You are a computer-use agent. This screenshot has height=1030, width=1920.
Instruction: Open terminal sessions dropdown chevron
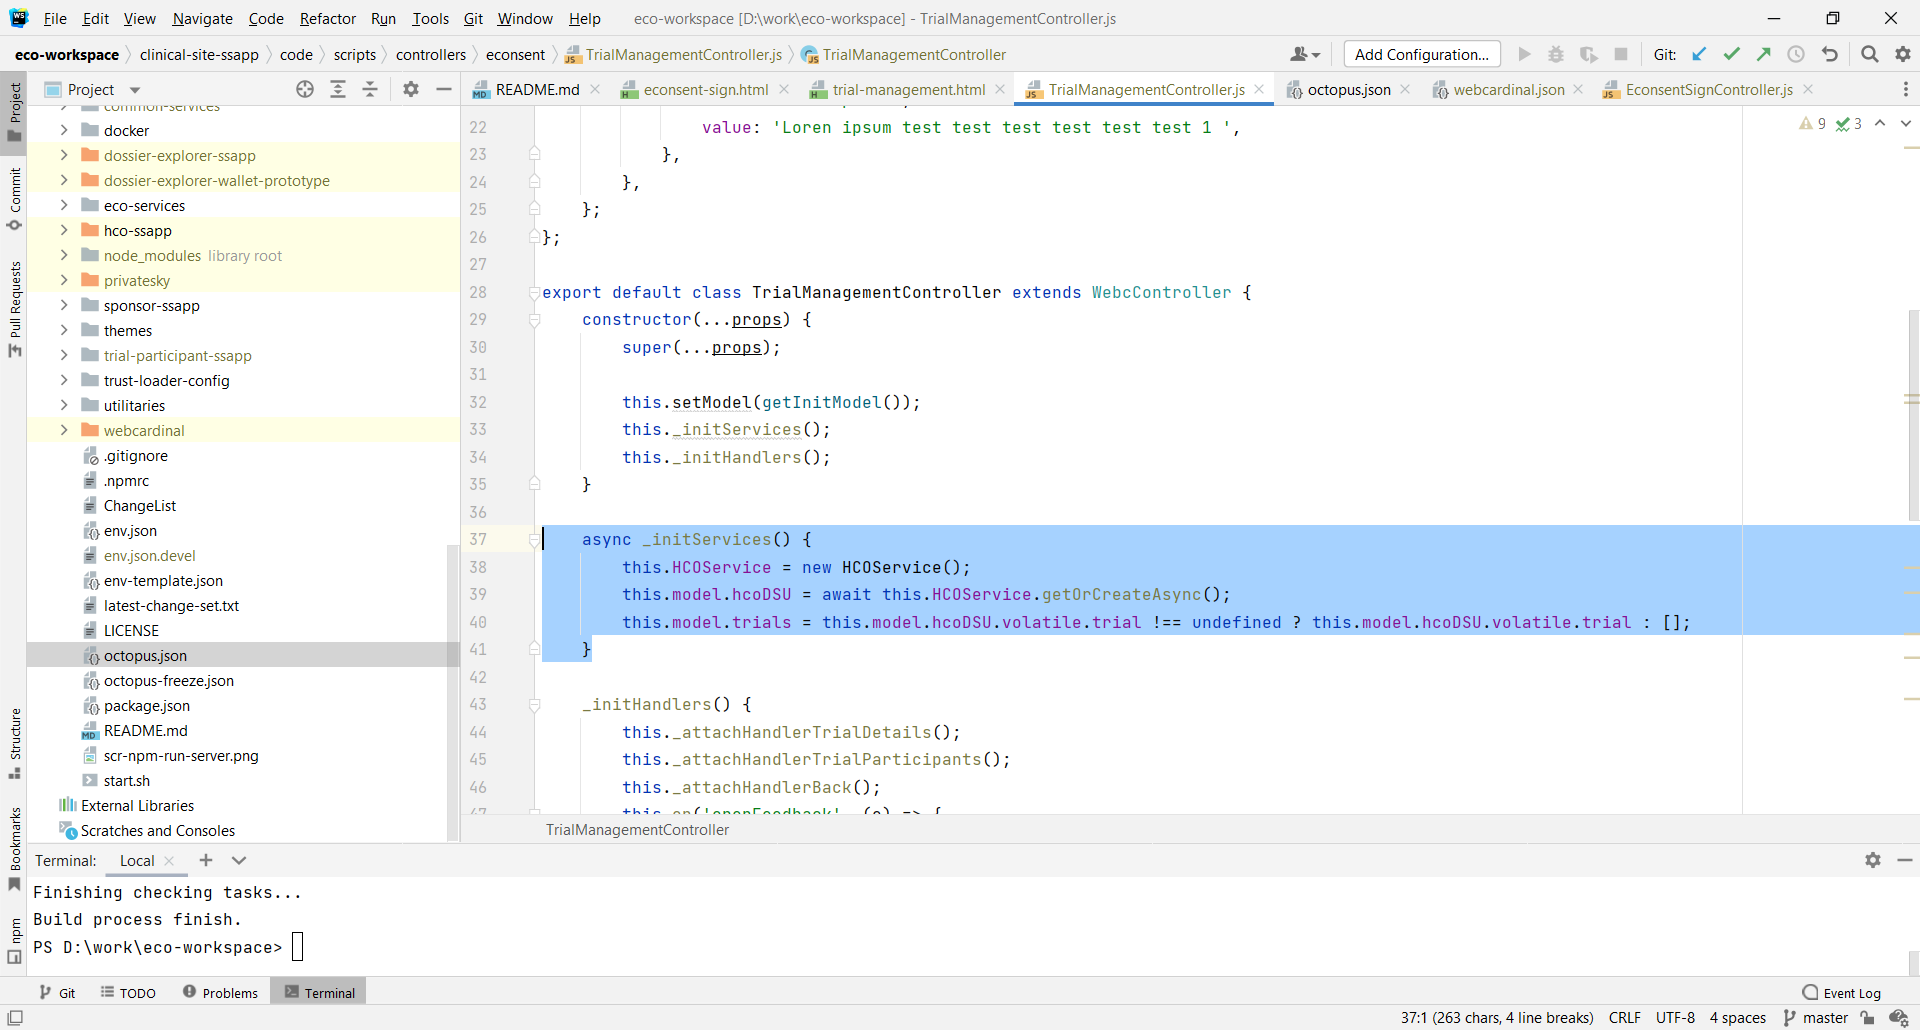(239, 860)
